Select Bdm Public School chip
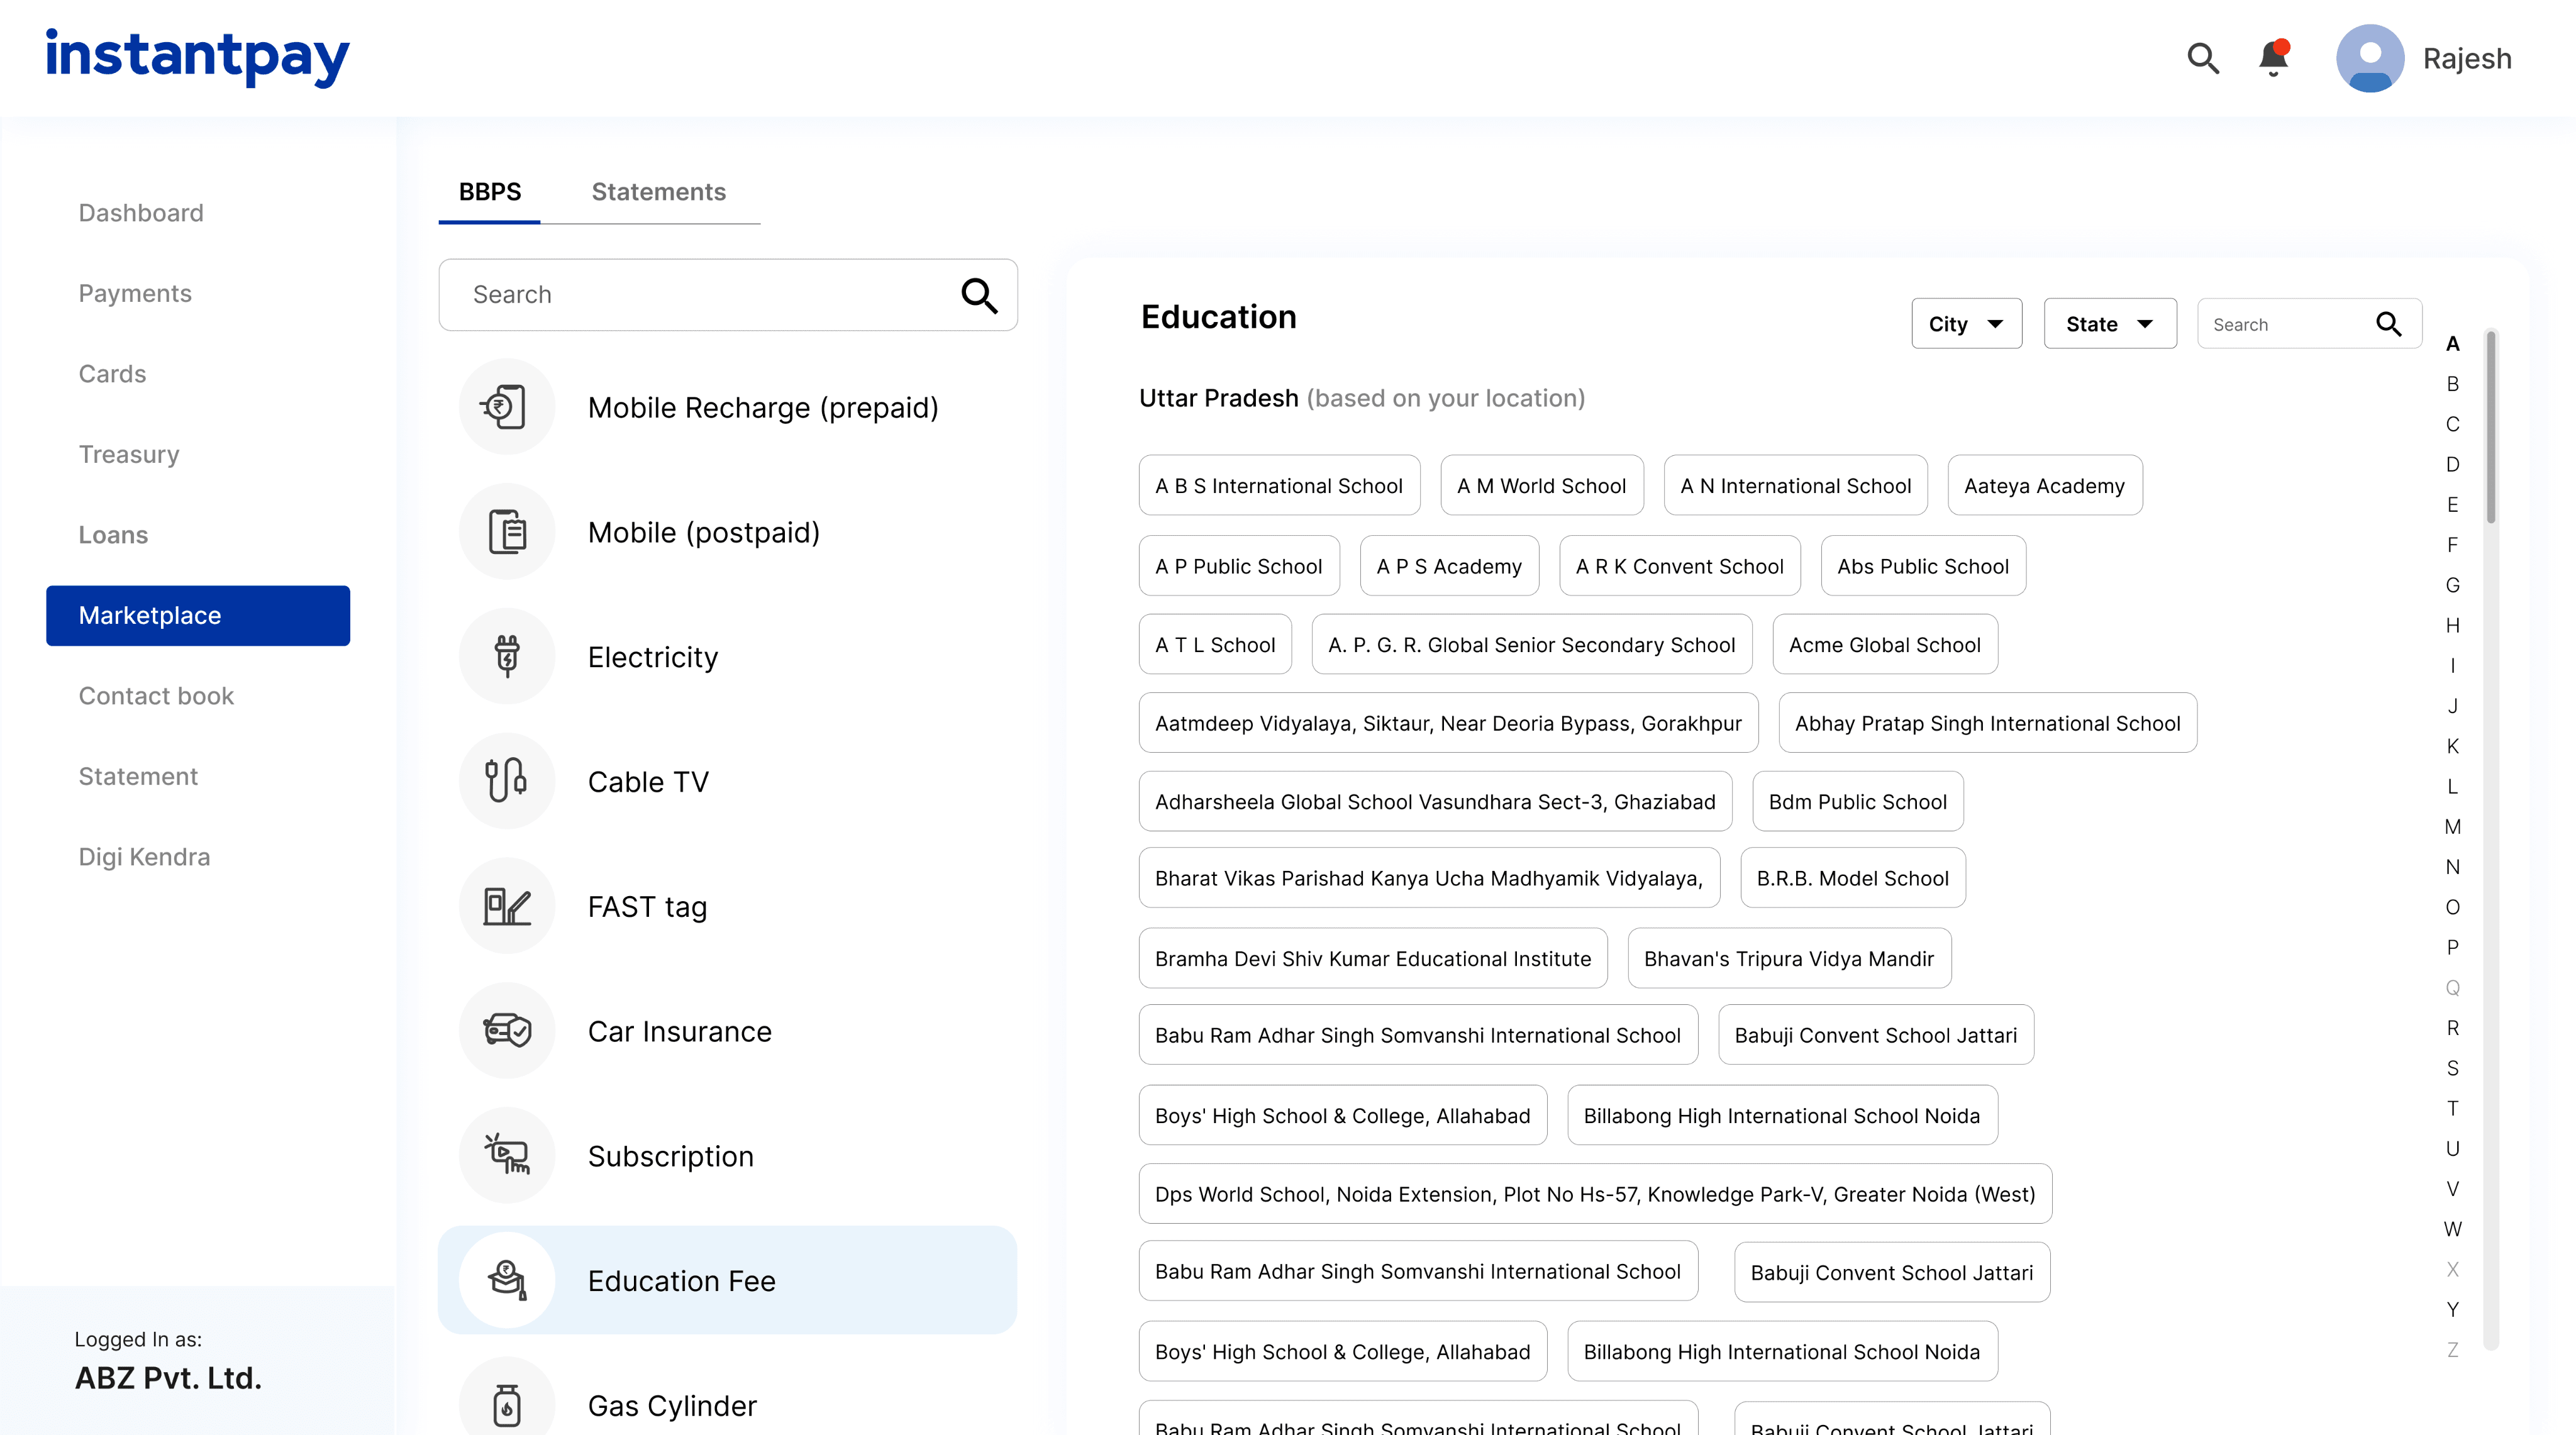Viewport: 2576px width, 1435px height. (x=1857, y=802)
